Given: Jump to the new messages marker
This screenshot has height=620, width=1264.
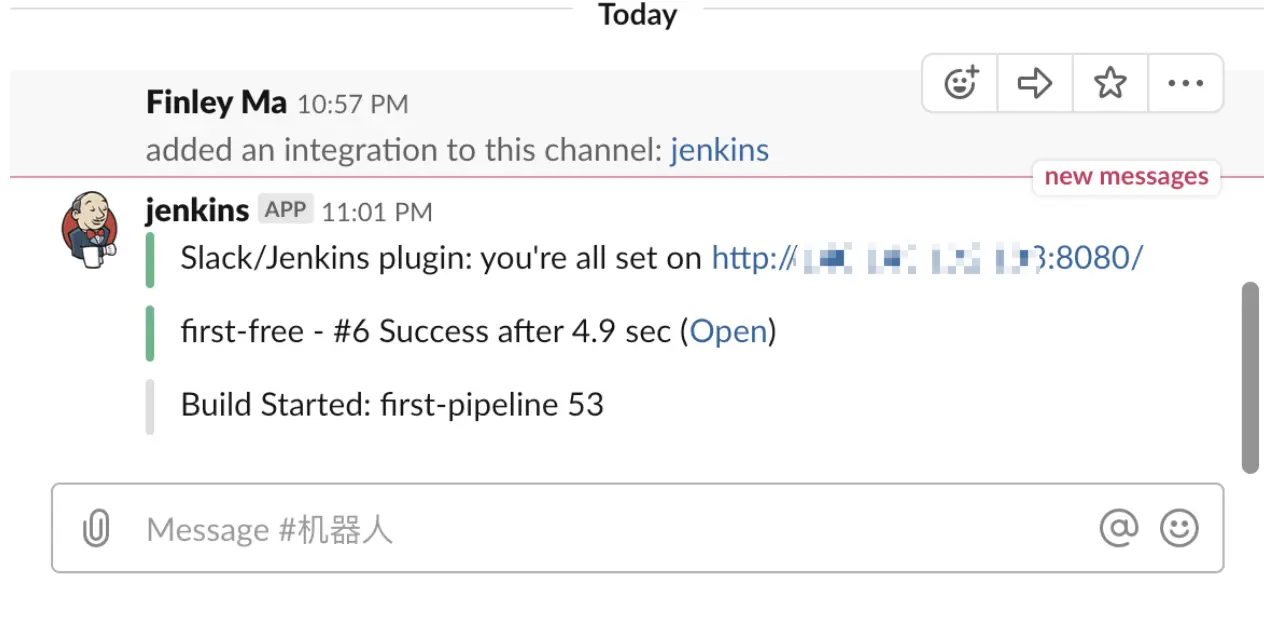Looking at the screenshot, I should [1126, 177].
